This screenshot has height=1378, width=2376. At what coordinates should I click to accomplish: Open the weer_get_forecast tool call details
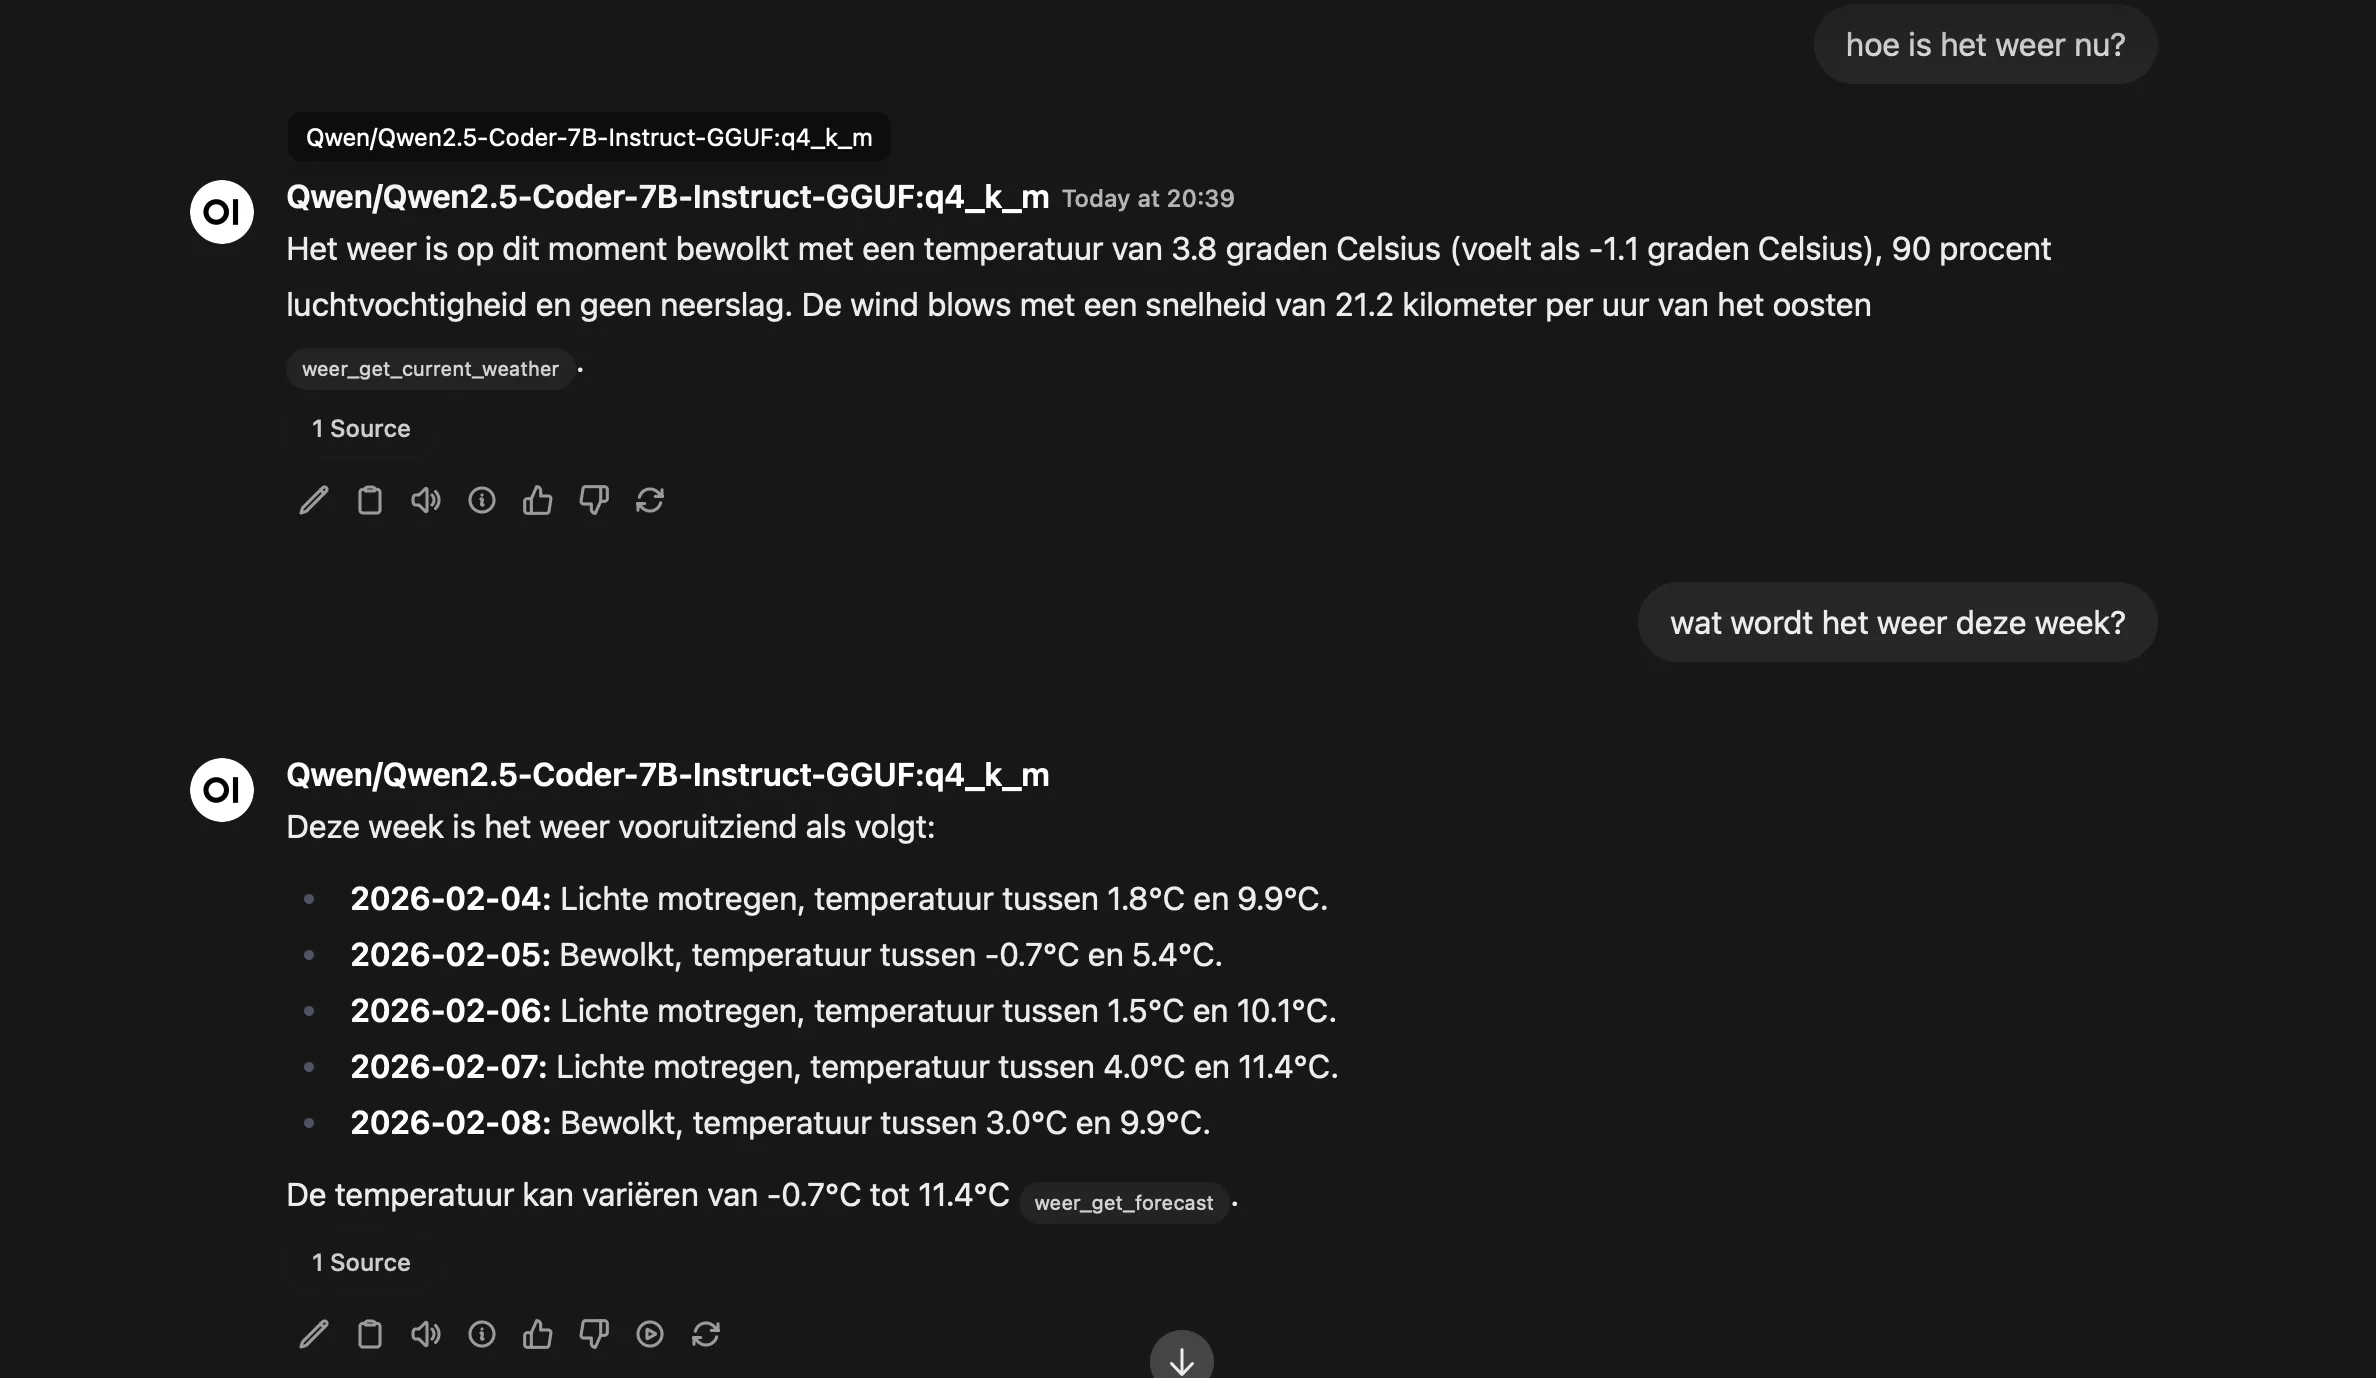point(1124,1203)
